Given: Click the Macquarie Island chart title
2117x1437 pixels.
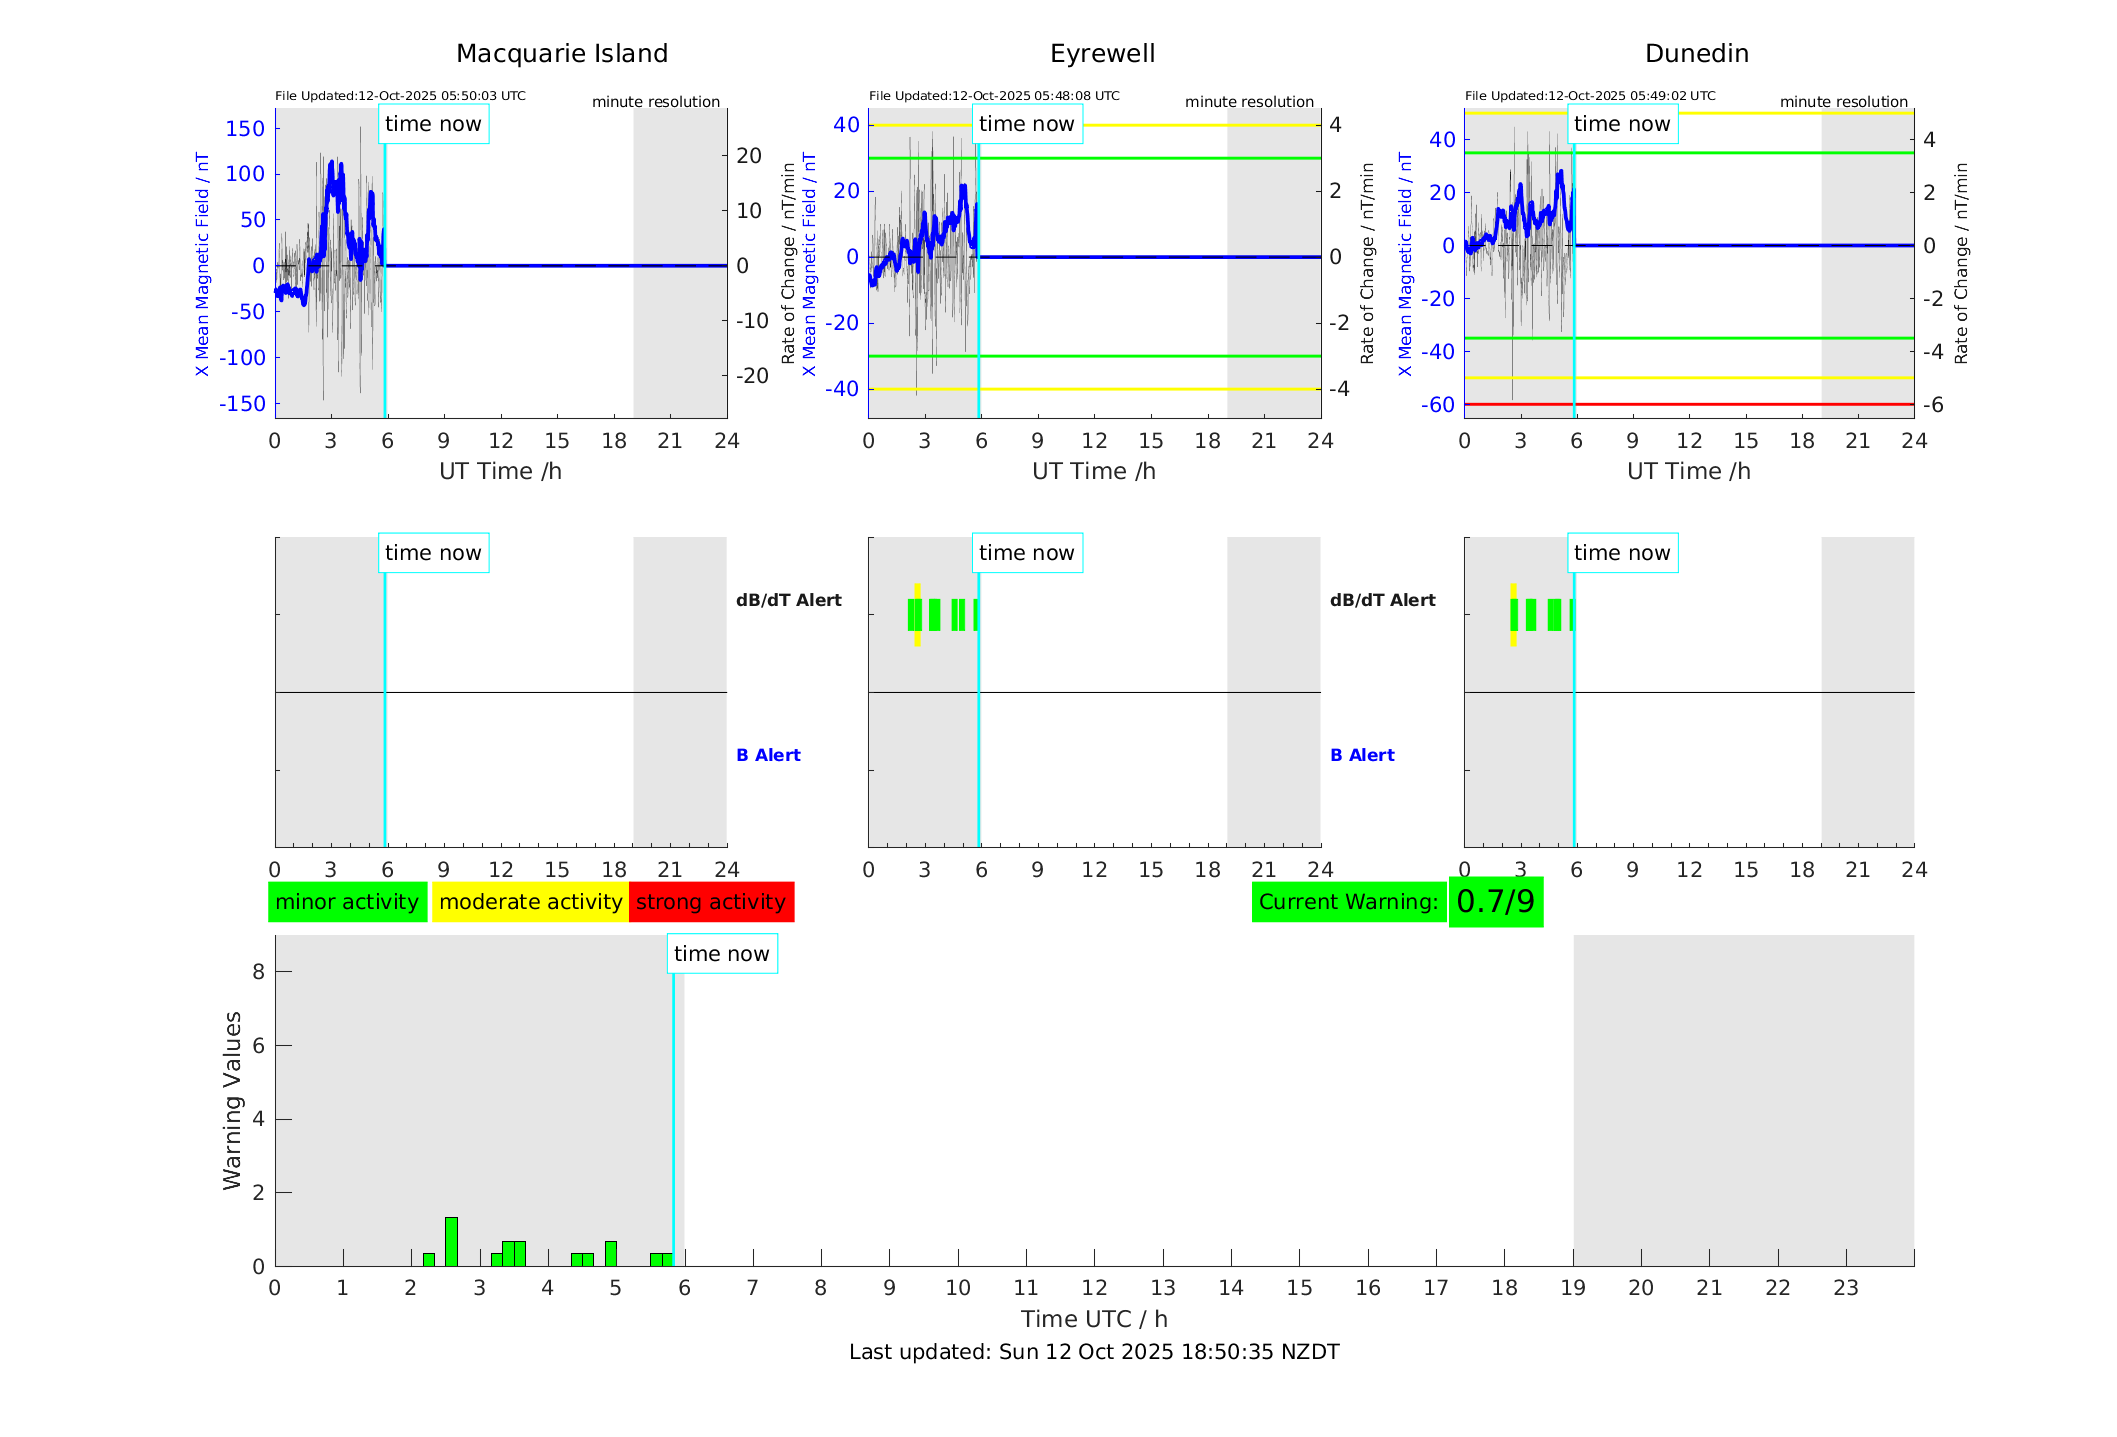Looking at the screenshot, I should 562,54.
